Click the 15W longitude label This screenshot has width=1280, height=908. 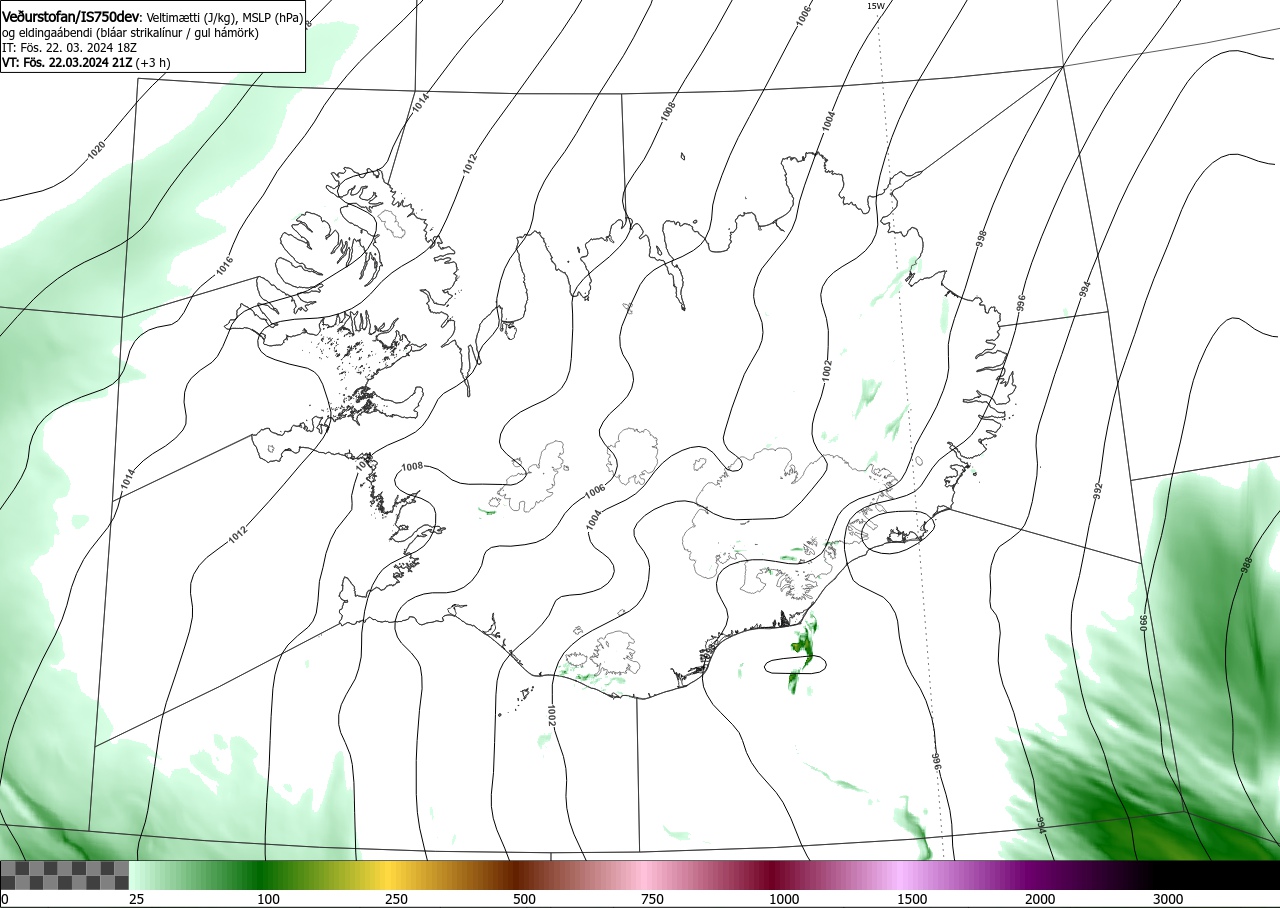click(x=875, y=6)
